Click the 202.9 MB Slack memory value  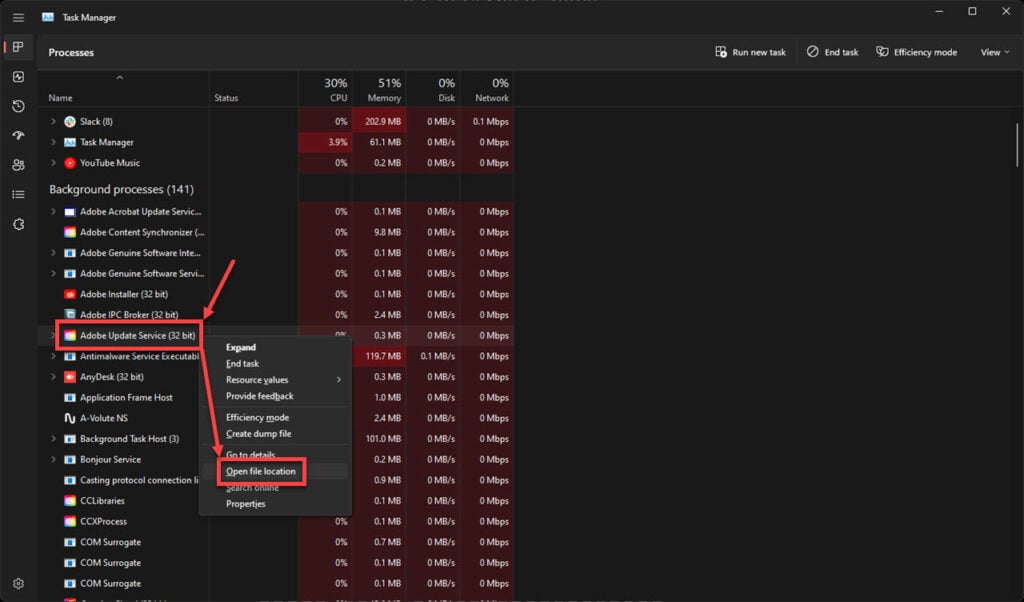tap(383, 121)
